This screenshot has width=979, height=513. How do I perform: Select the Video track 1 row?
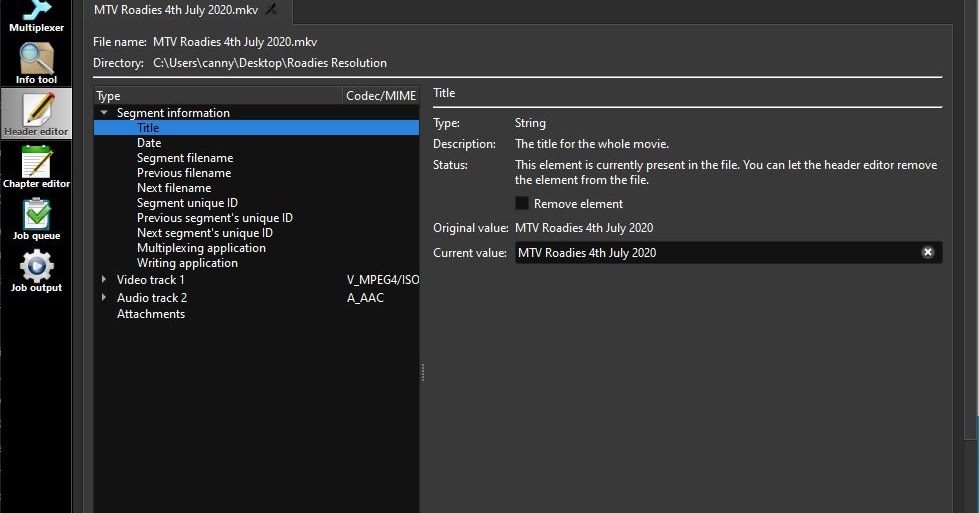(256, 280)
